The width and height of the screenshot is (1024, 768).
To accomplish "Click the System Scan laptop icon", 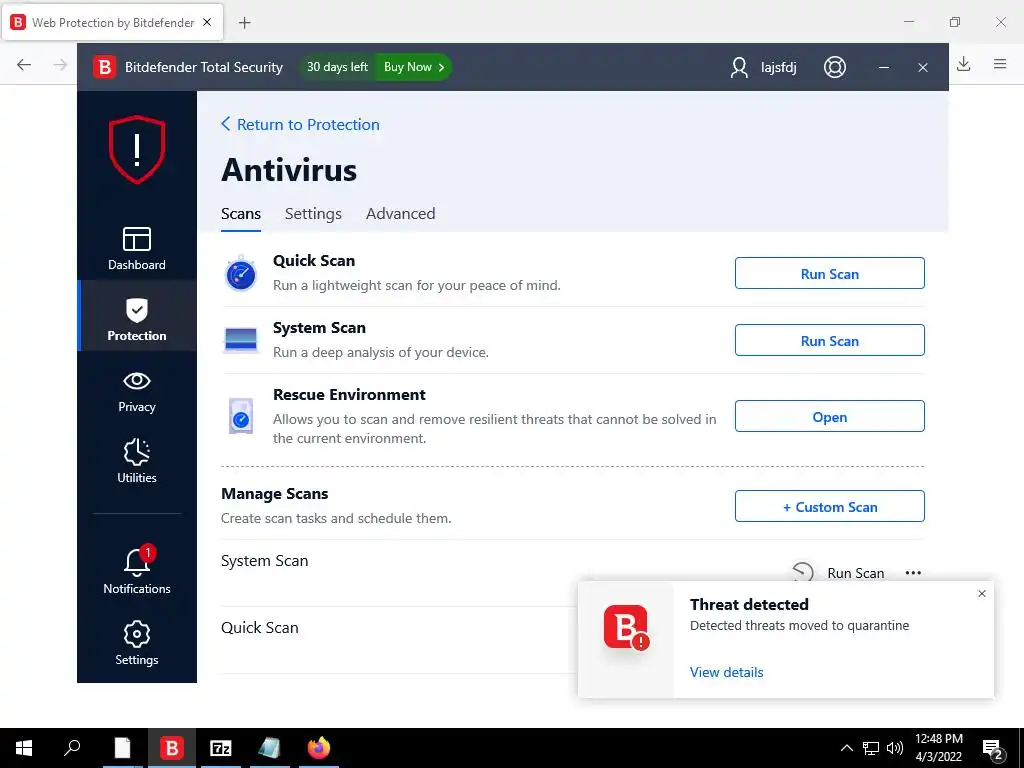I will coord(241,340).
